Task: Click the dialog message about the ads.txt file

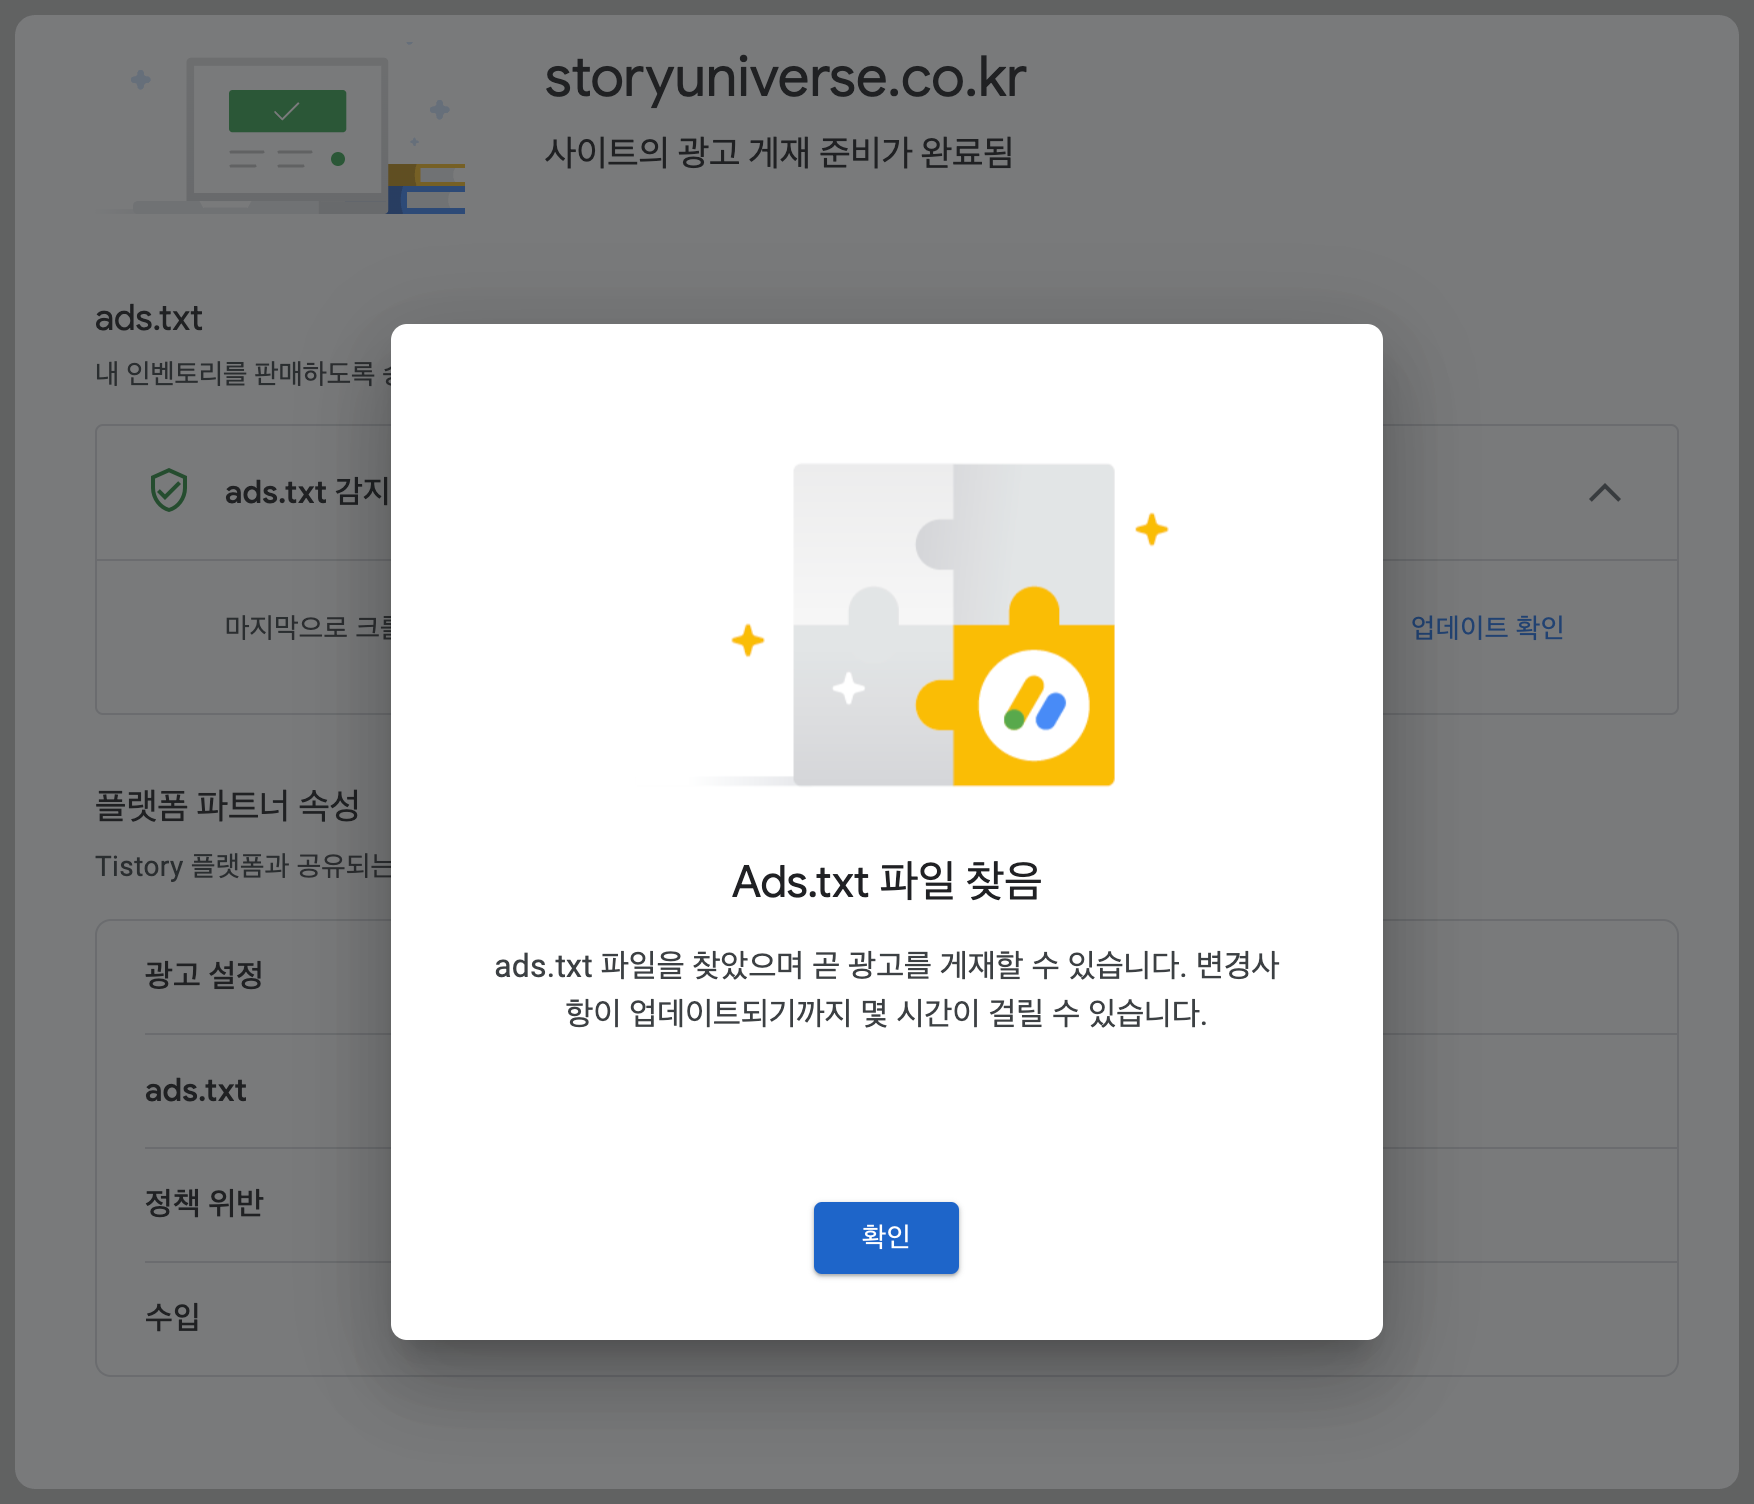Action: 887,989
